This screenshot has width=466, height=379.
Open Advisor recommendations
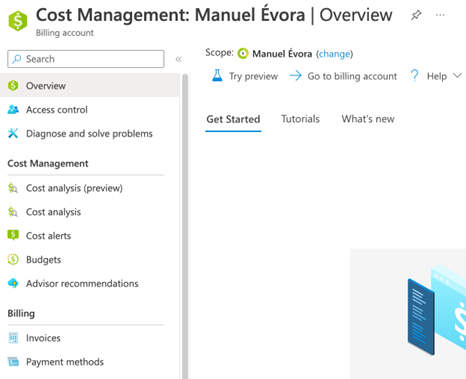click(90, 284)
